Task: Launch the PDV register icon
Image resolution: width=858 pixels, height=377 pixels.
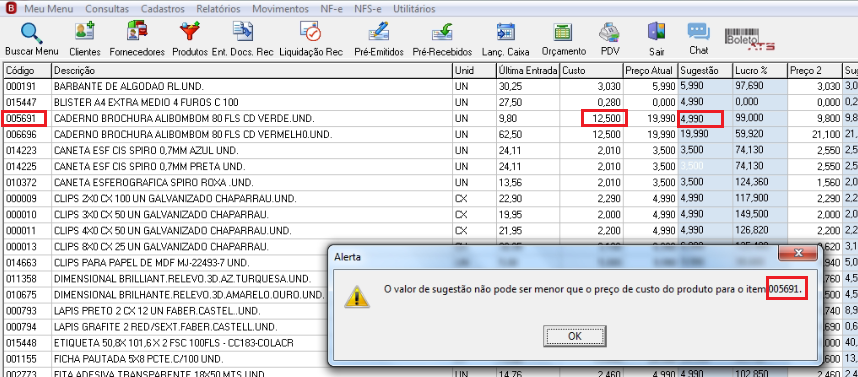Action: (x=609, y=32)
